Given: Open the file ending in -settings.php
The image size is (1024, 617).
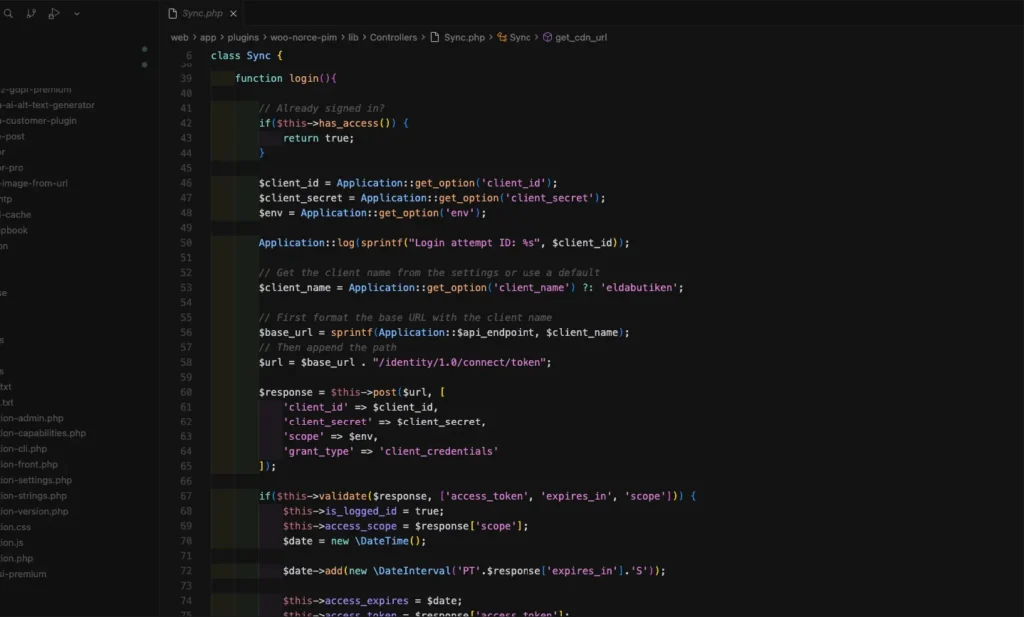Looking at the screenshot, I should 34,480.
